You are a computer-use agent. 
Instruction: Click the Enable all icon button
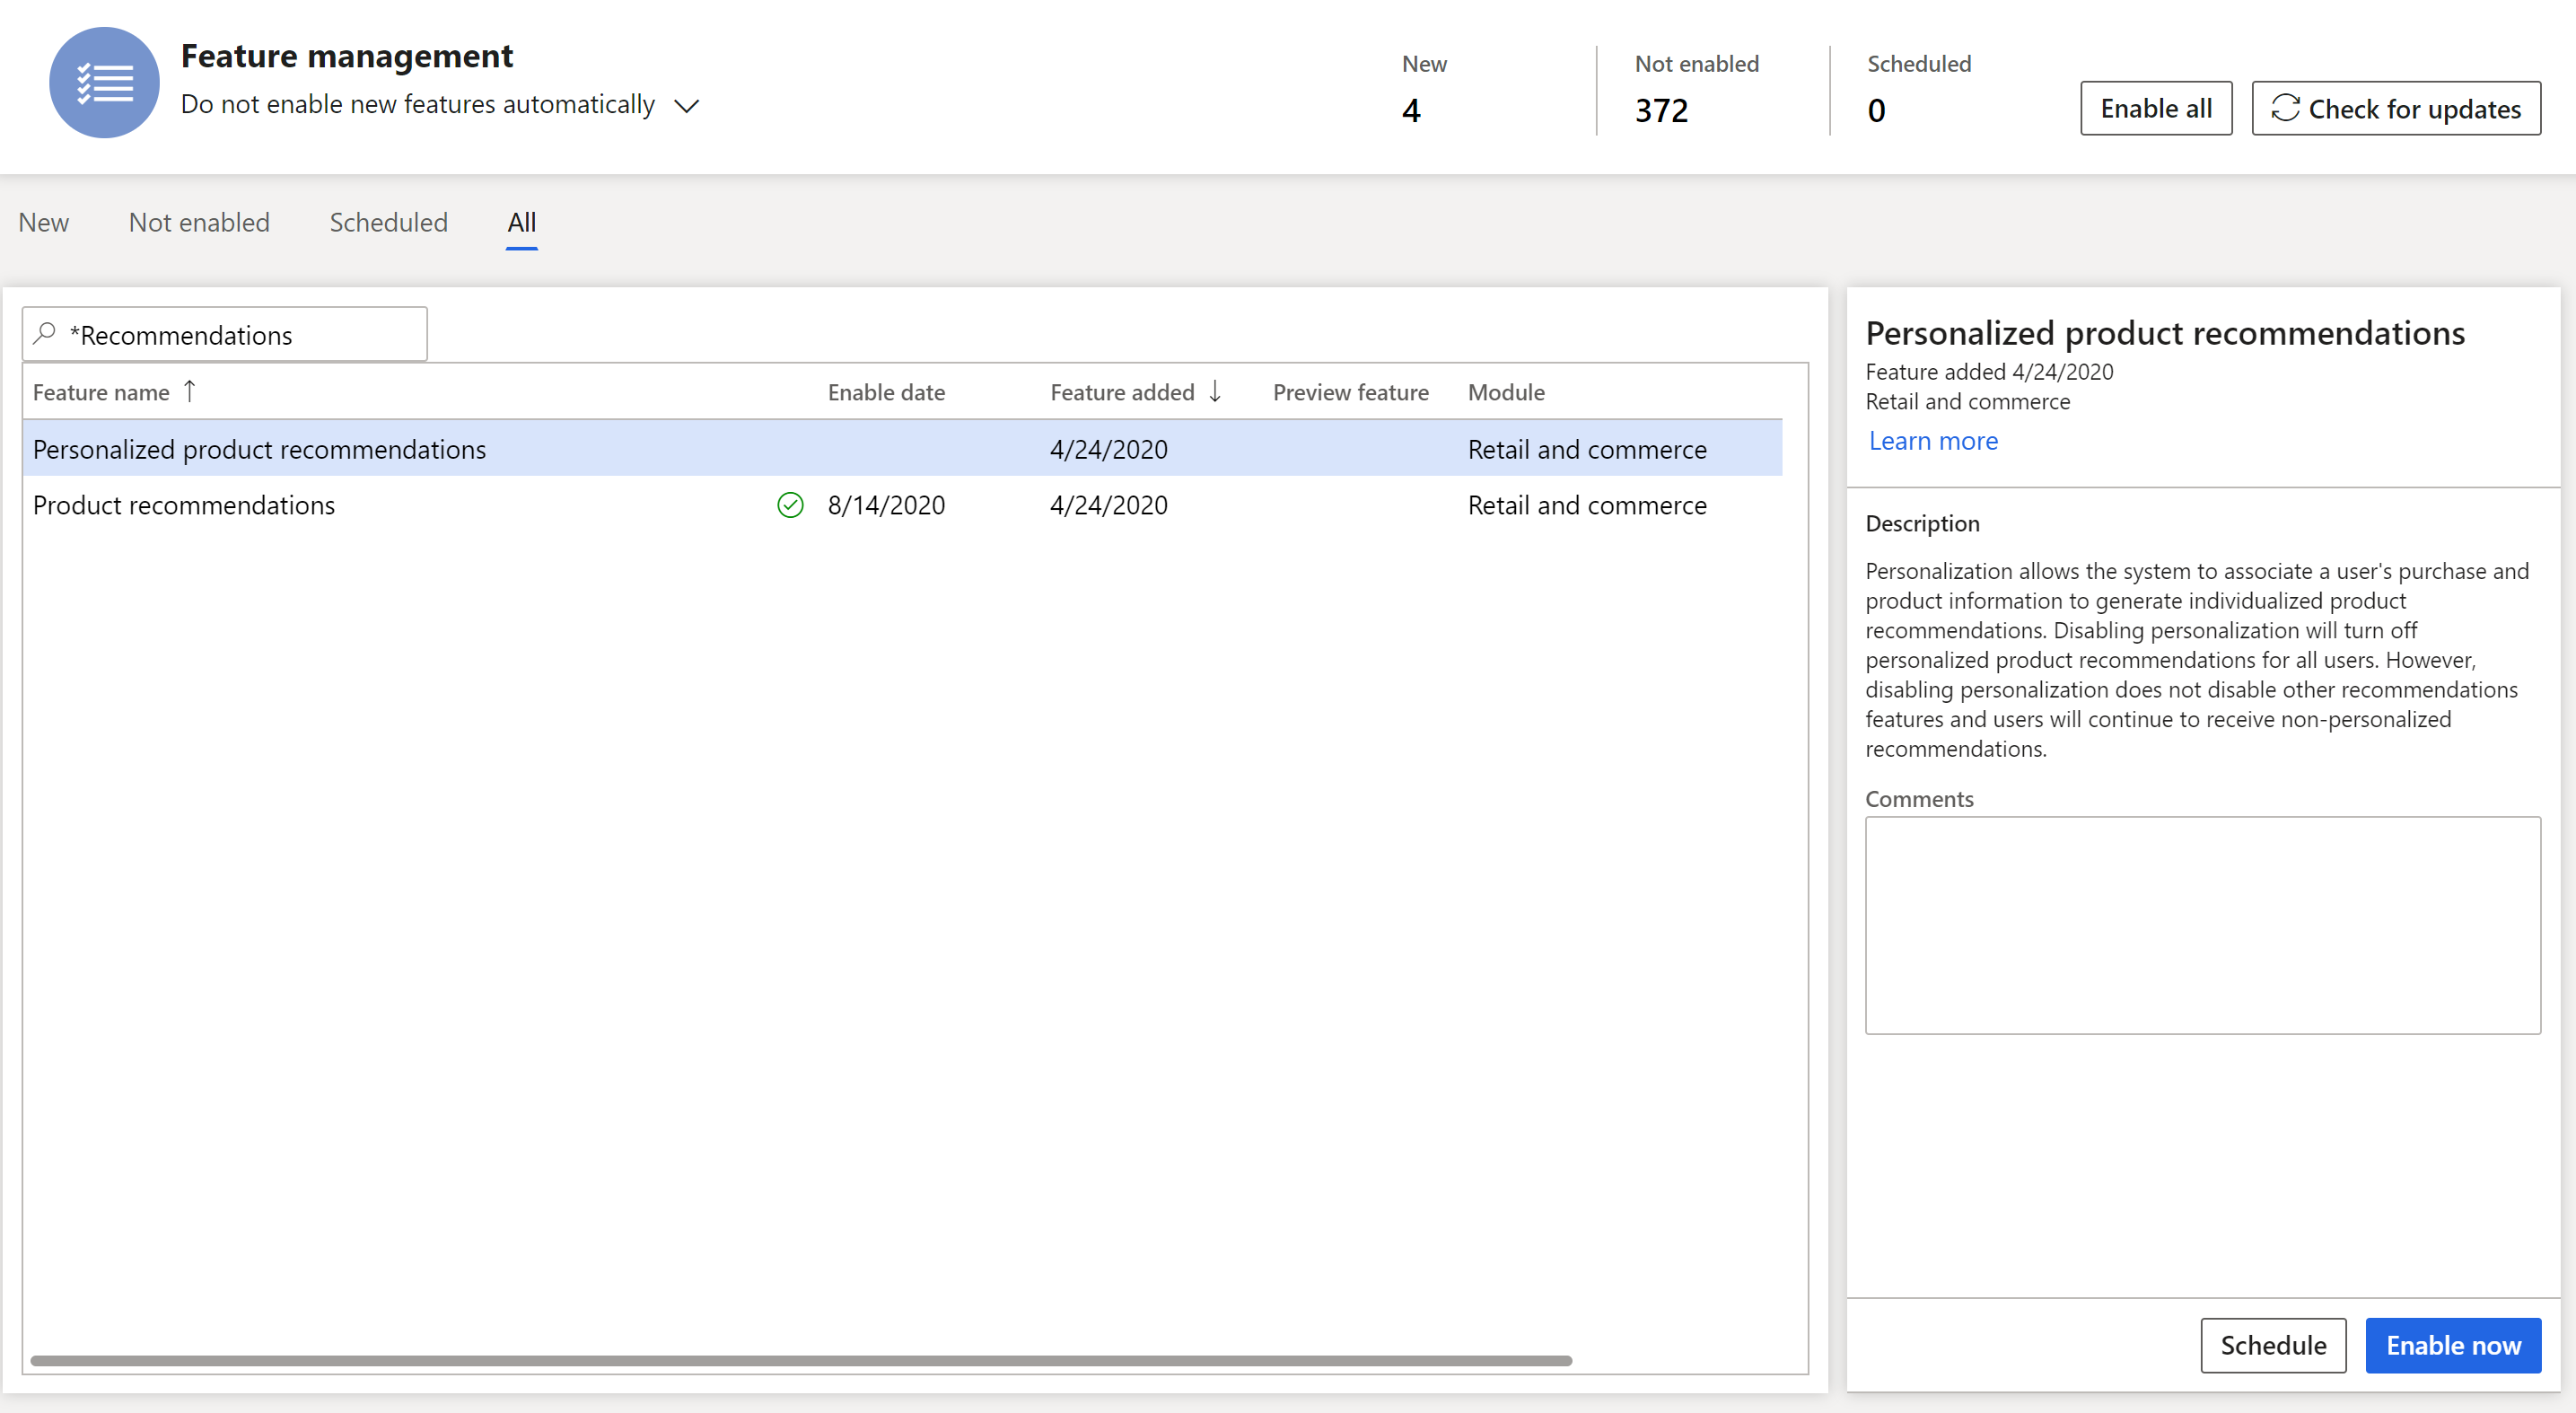2155,110
